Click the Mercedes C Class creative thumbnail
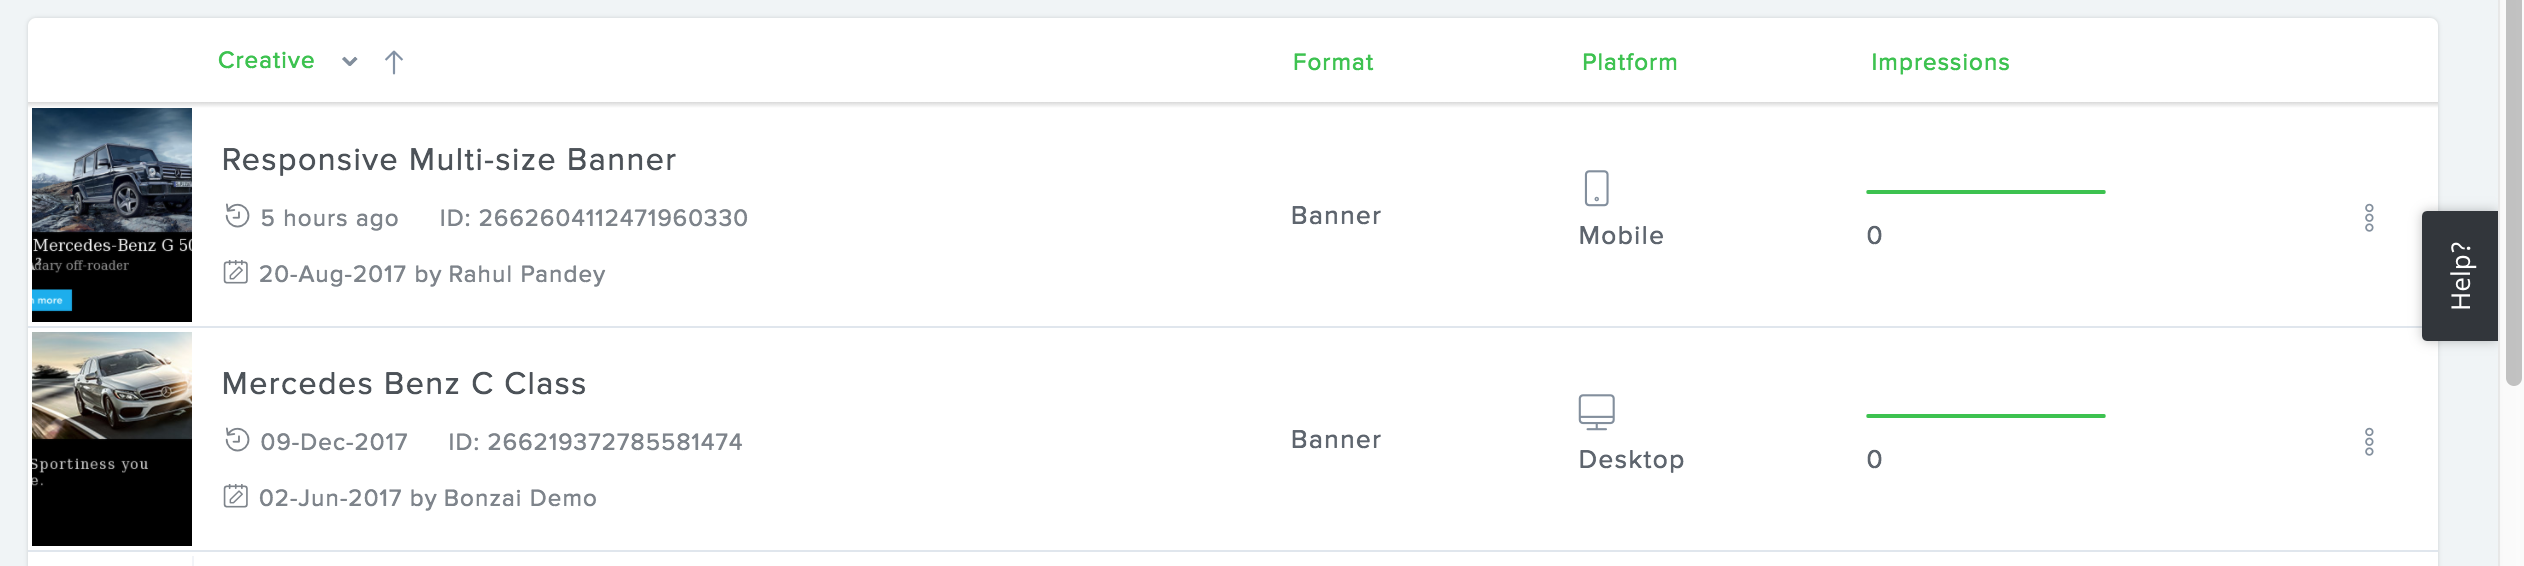 [x=112, y=438]
